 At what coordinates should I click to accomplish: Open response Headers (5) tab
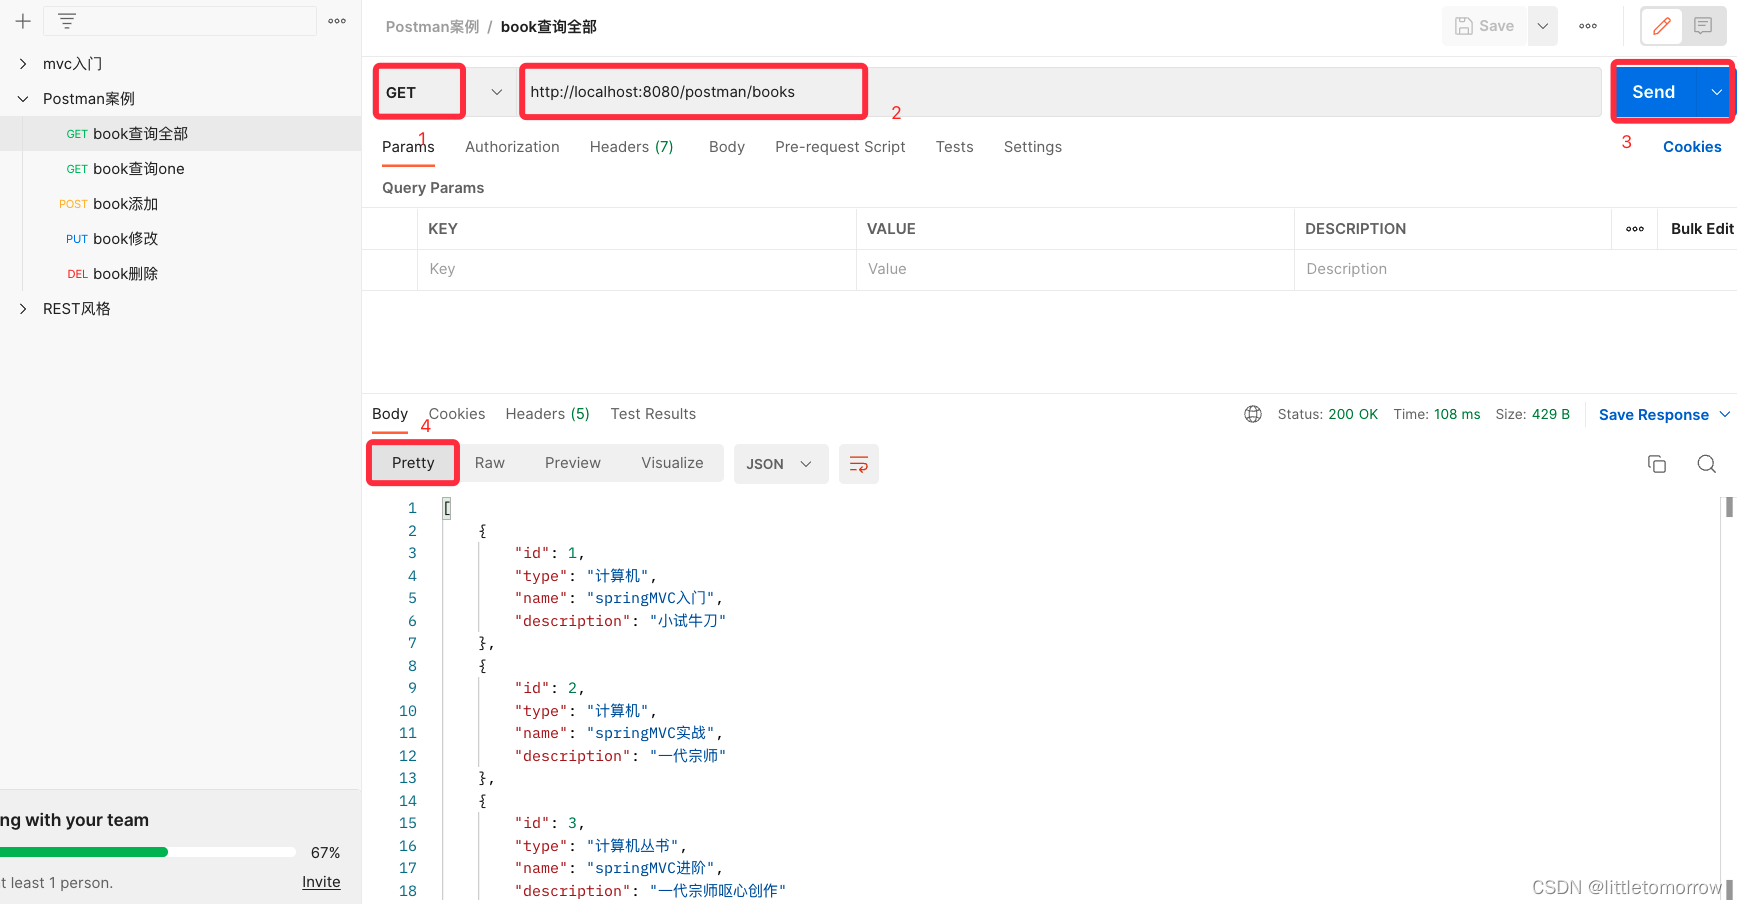547,414
